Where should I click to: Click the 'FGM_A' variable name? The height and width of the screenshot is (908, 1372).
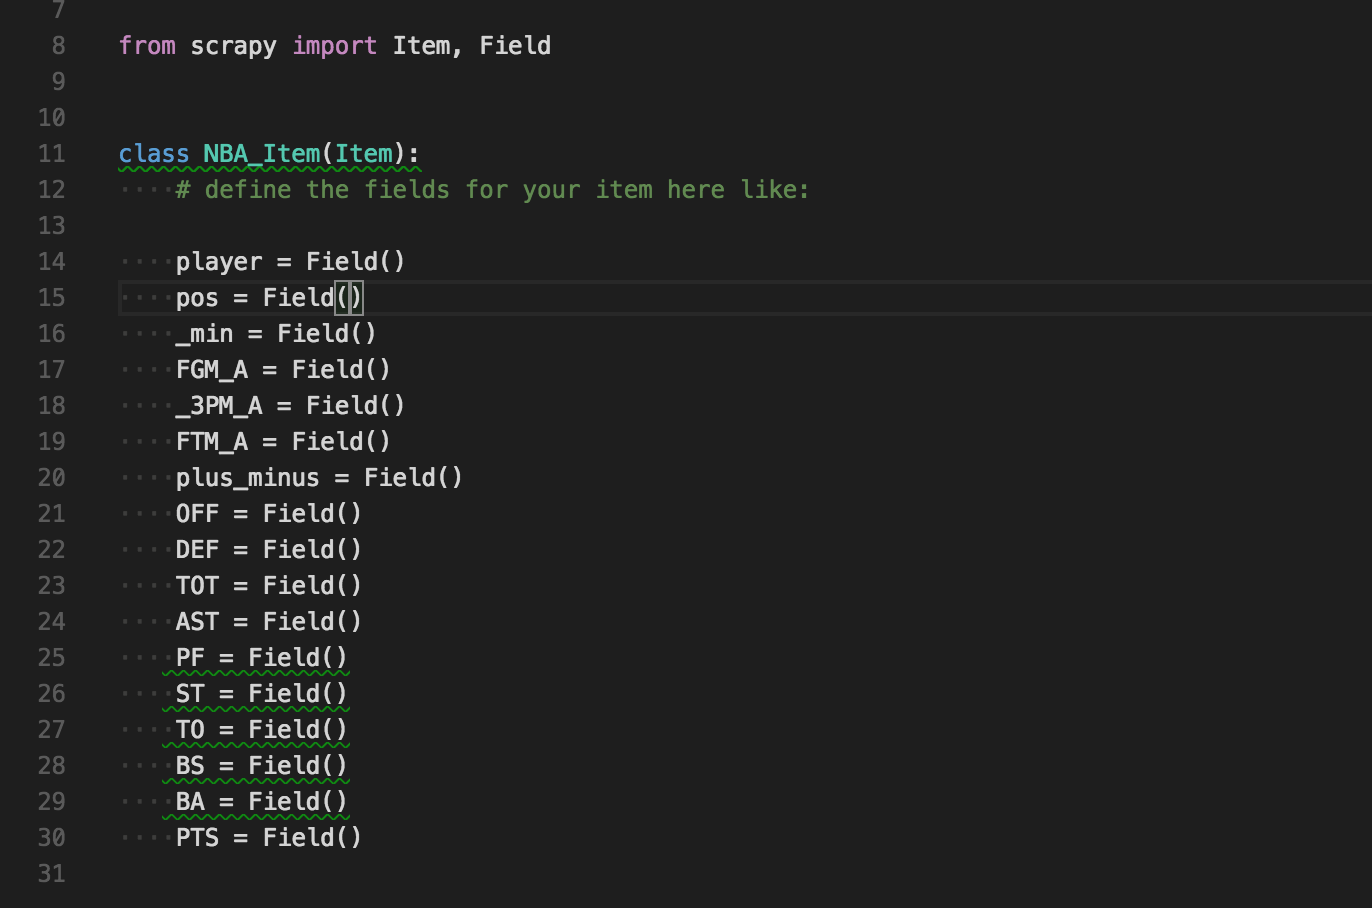(211, 370)
